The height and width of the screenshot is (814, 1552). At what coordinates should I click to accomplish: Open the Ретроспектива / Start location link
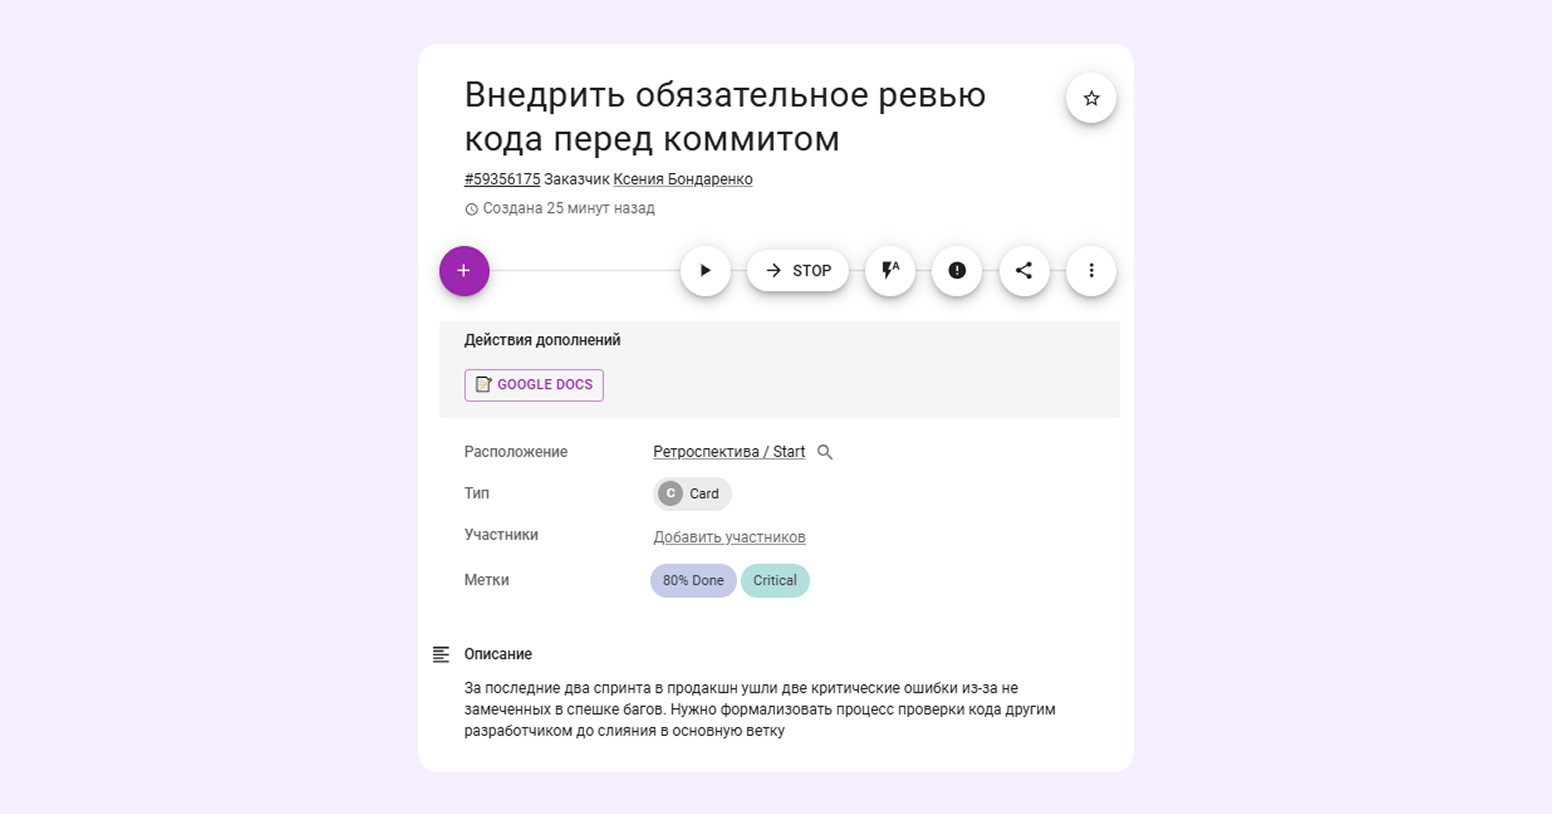[729, 452]
